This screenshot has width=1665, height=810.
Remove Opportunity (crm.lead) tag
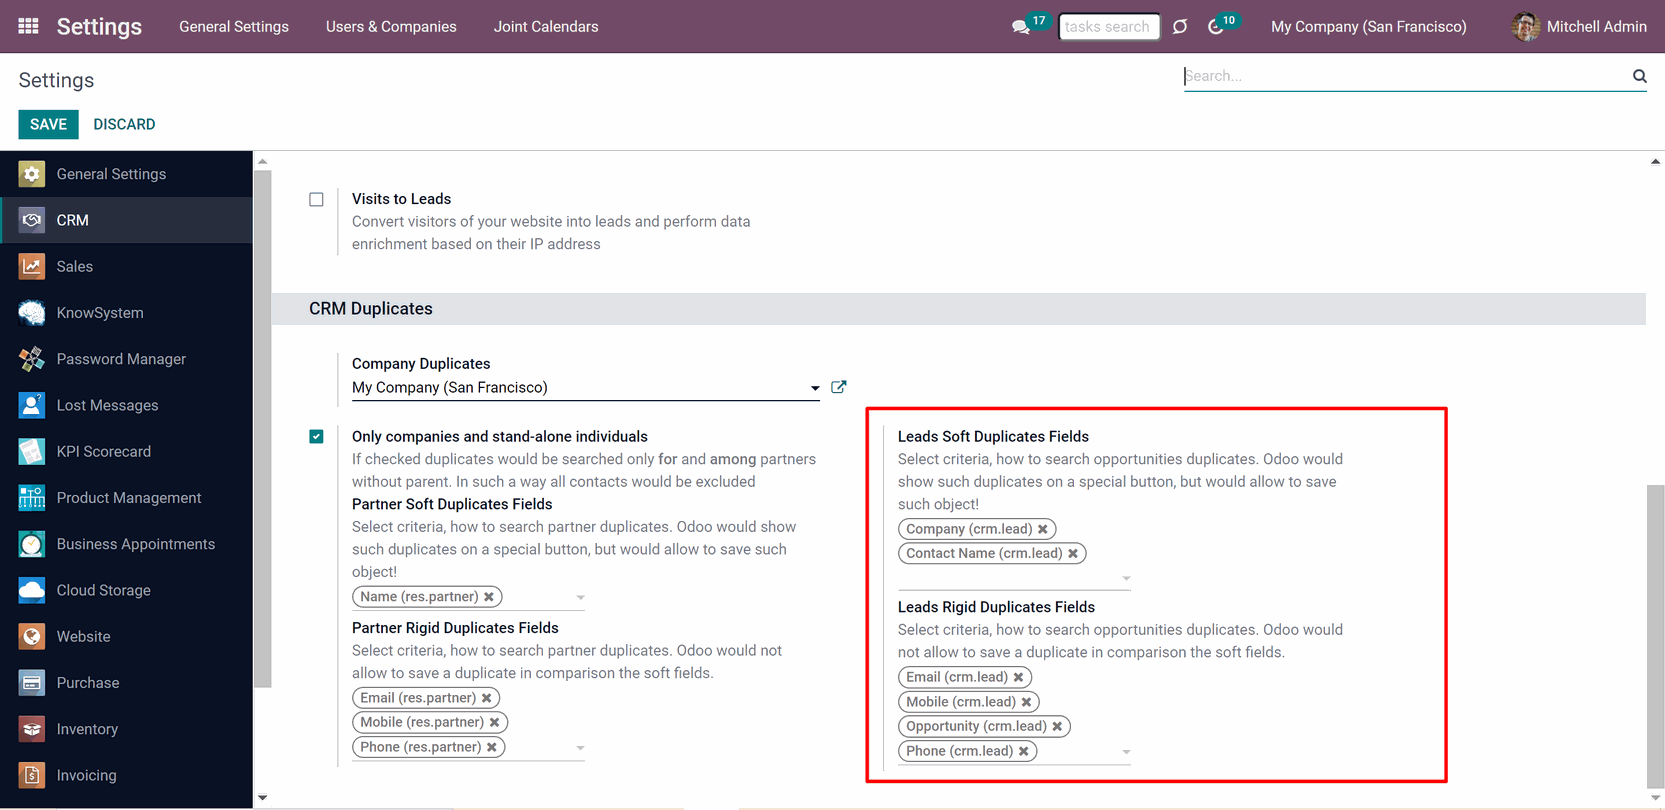1057,726
